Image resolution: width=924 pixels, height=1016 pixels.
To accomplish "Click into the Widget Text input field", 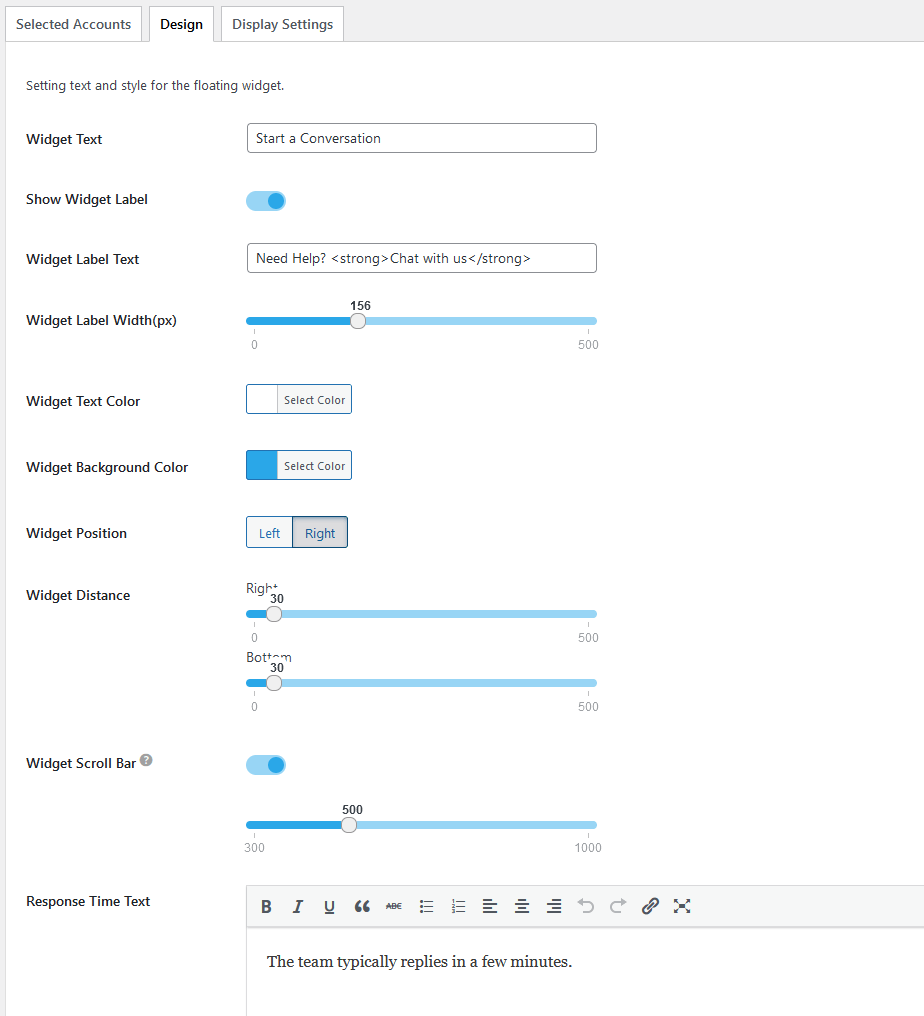I will [x=422, y=138].
